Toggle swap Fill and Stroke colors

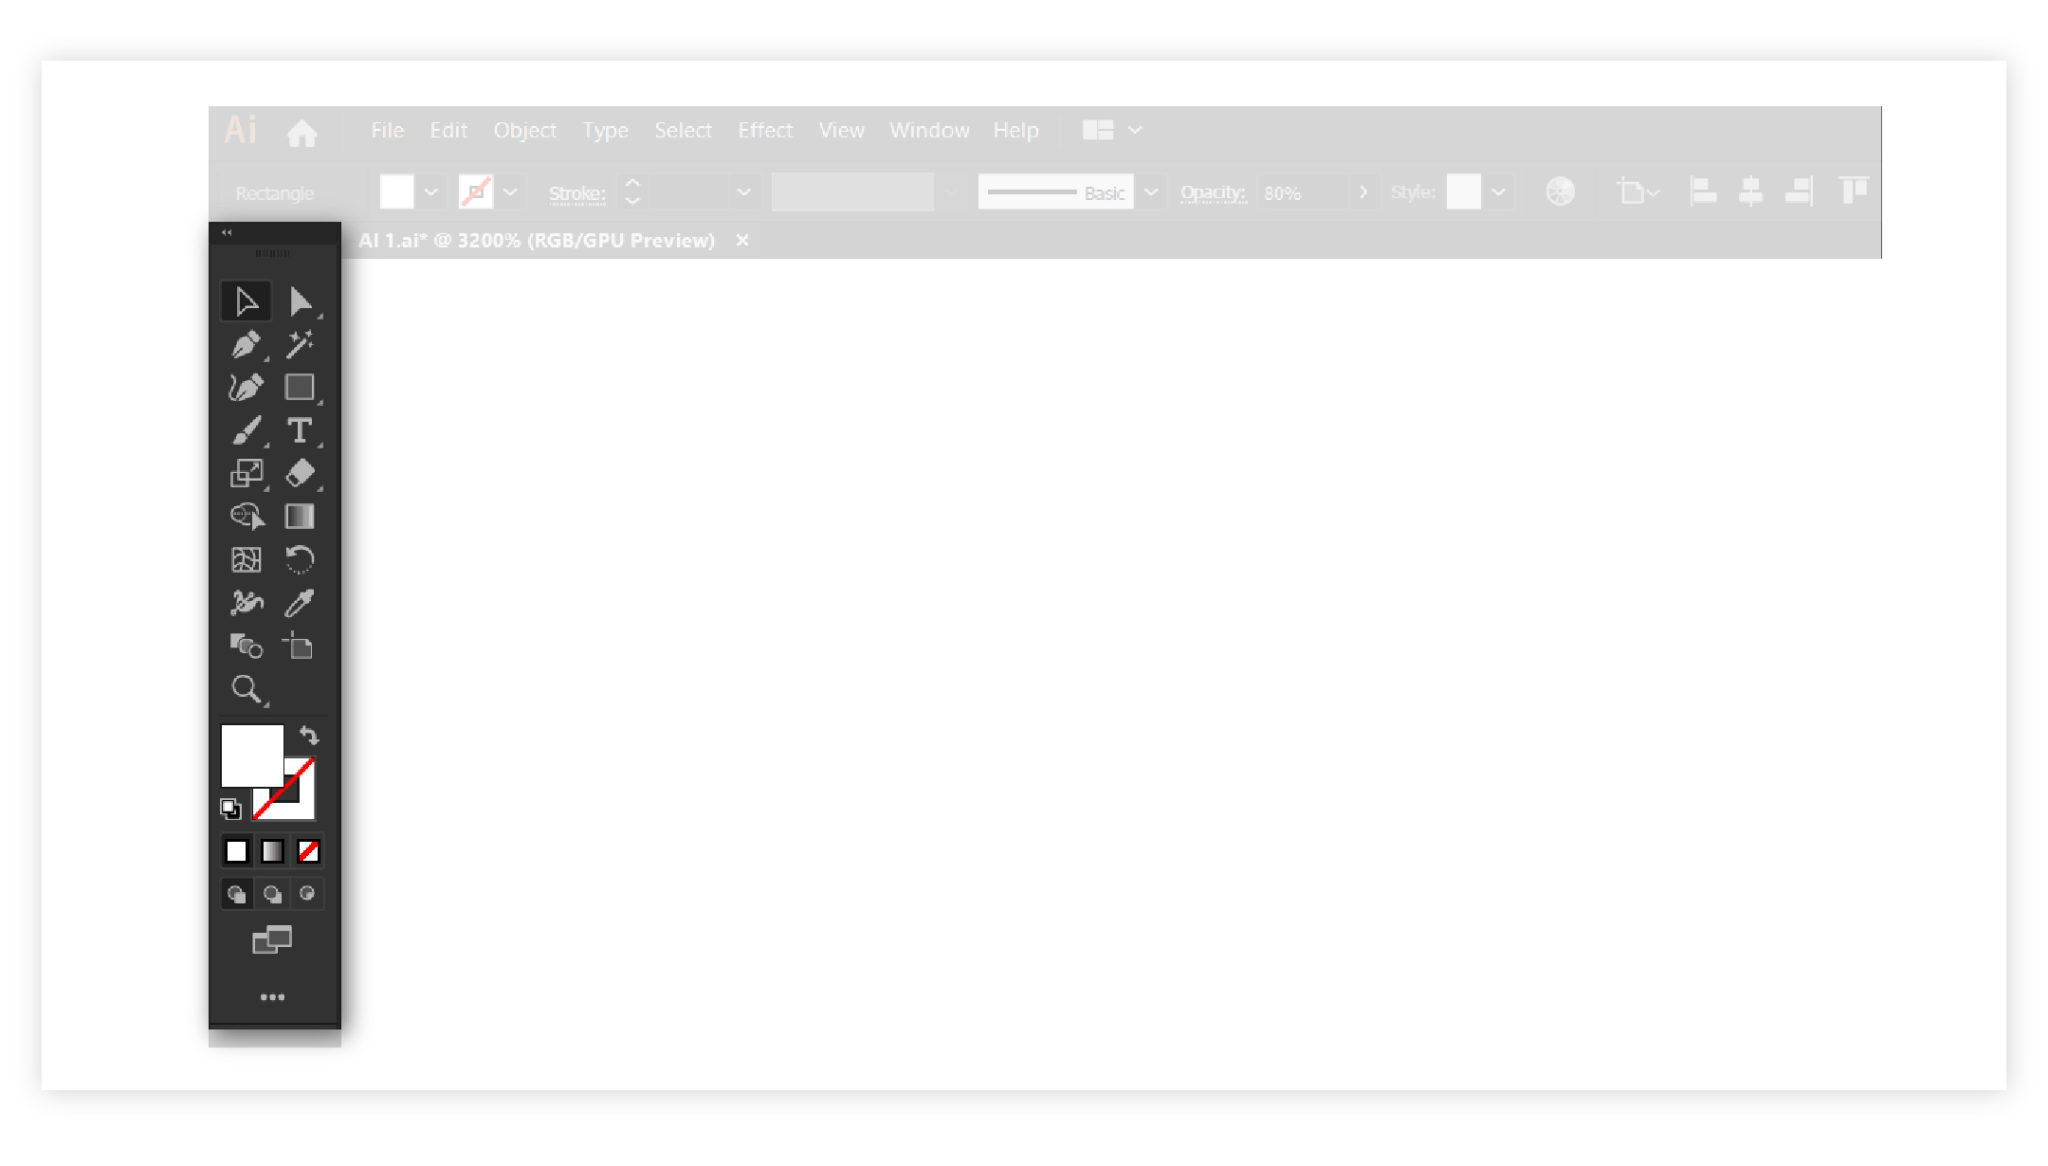point(309,736)
